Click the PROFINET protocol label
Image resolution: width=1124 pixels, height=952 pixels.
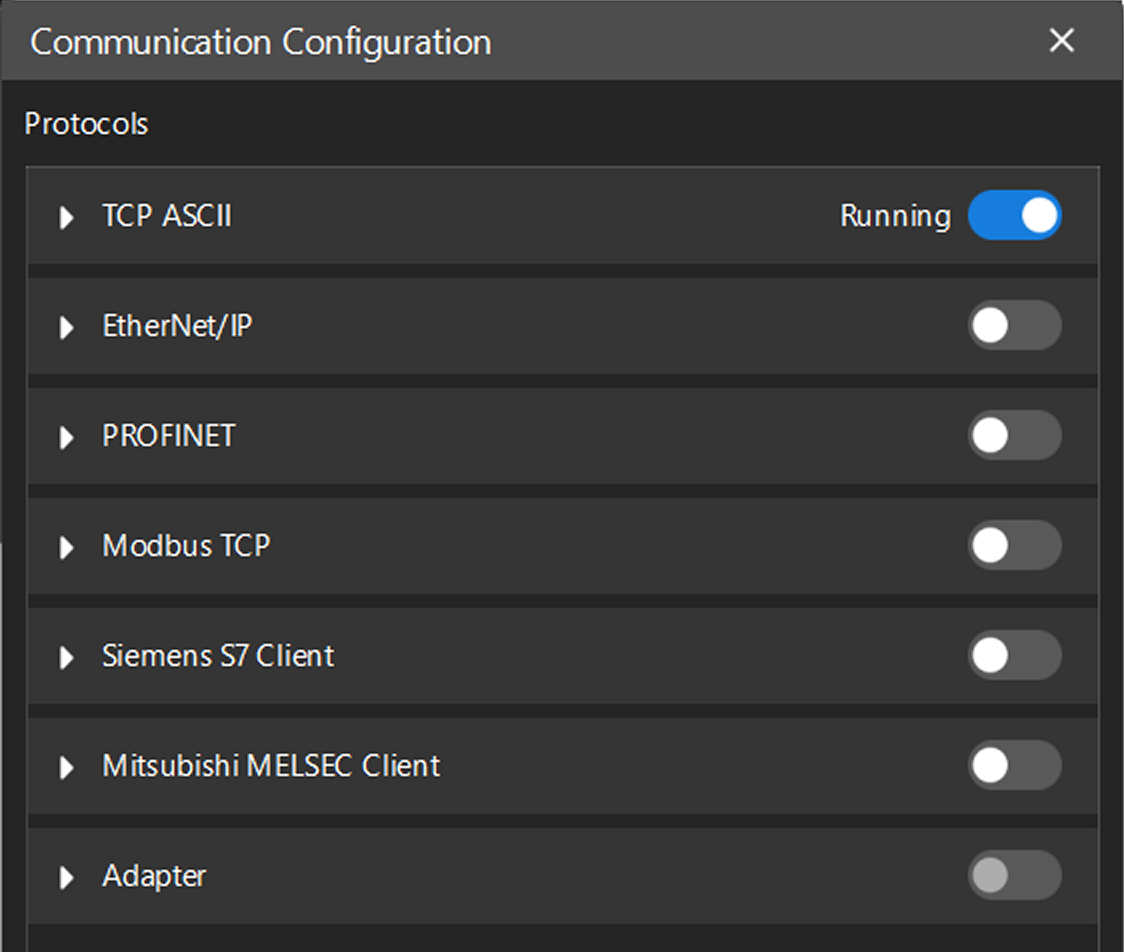(169, 436)
